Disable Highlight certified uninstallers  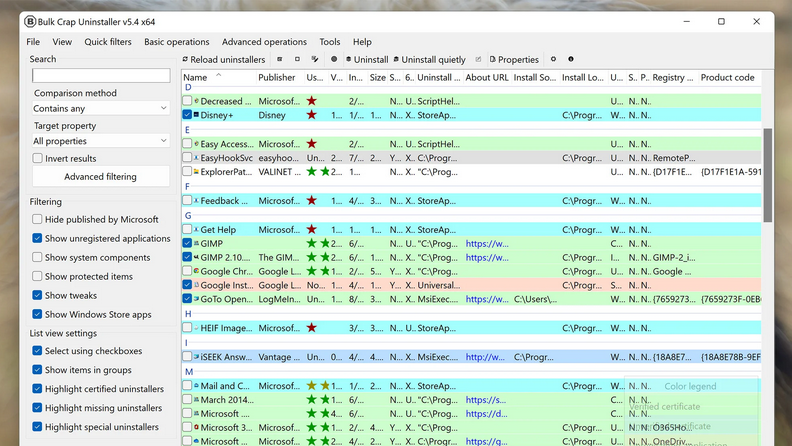pos(37,388)
